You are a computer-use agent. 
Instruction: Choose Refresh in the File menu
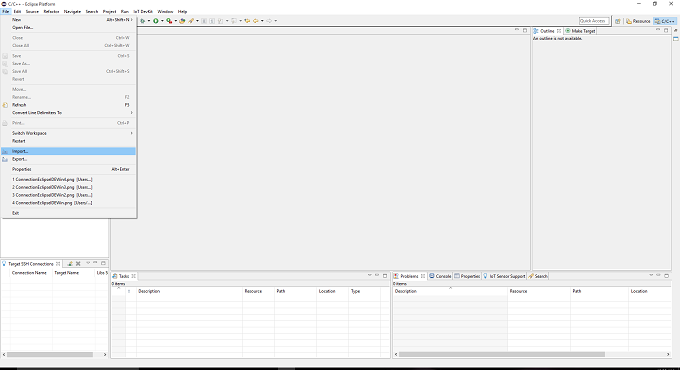pyautogui.click(x=69, y=105)
